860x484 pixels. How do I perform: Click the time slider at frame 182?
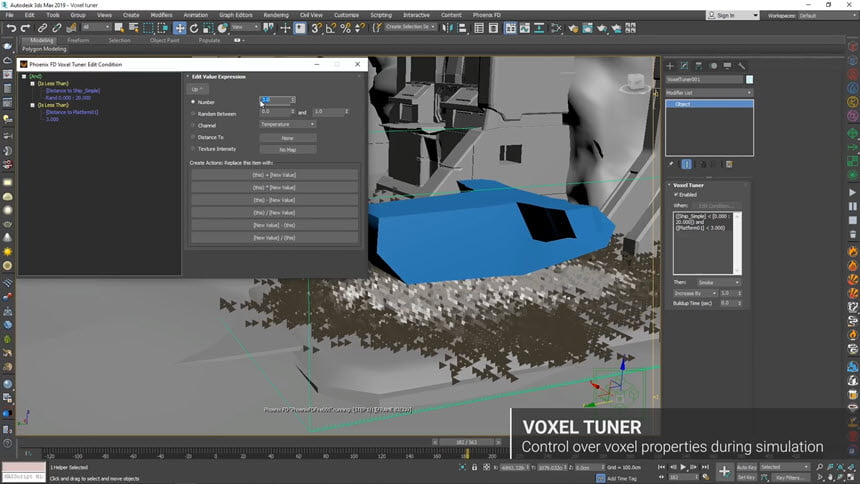click(x=467, y=442)
